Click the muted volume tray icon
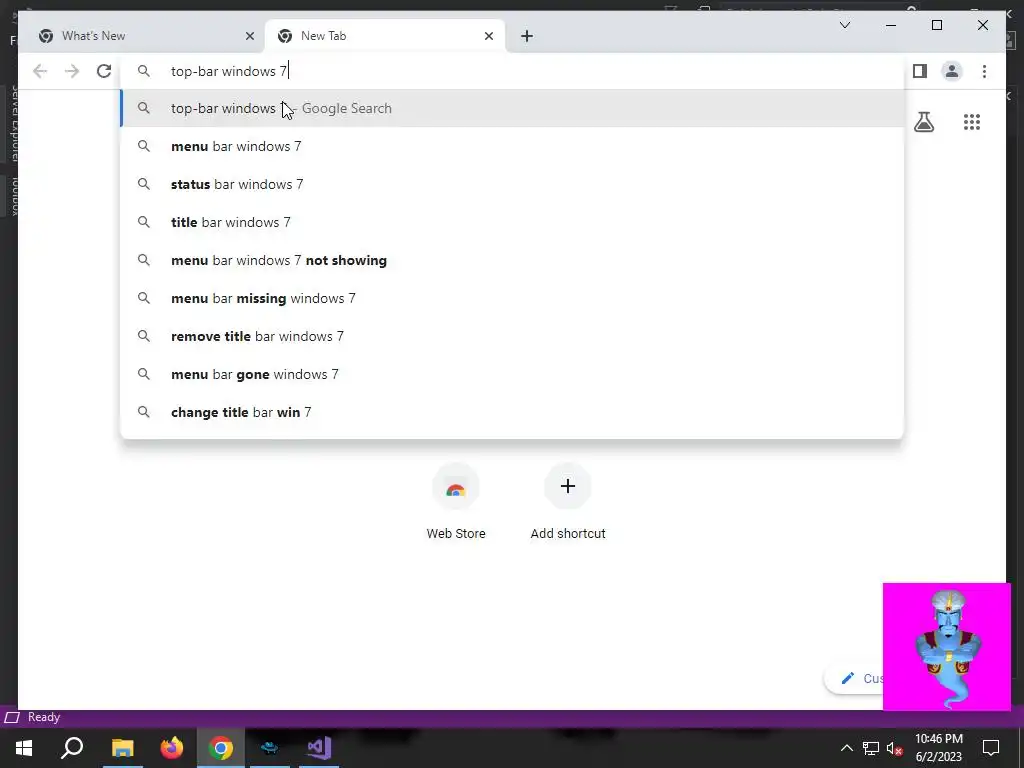This screenshot has height=768, width=1024. 895,748
